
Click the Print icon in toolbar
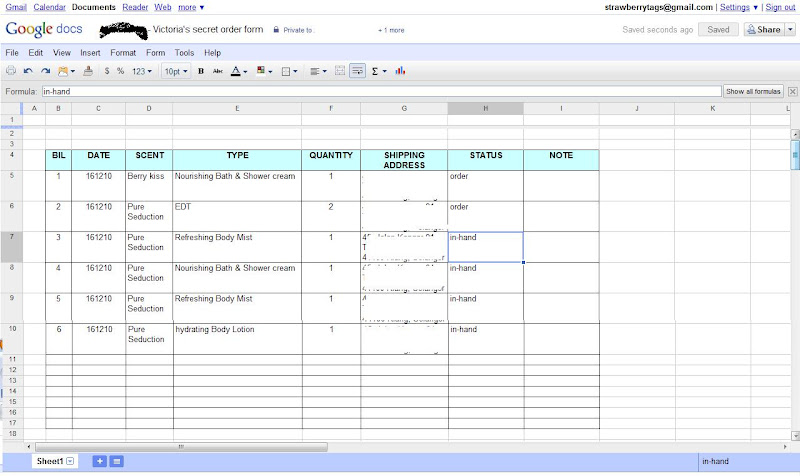coord(11,71)
